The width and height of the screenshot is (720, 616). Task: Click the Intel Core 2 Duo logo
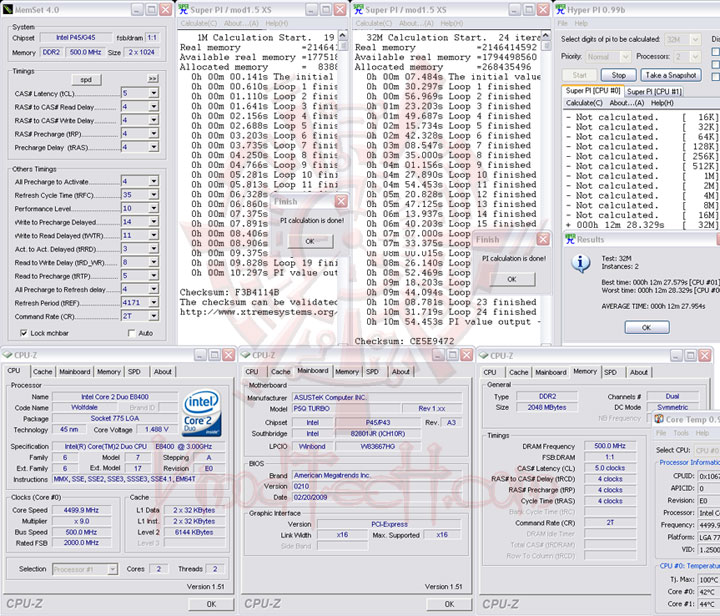(202, 412)
